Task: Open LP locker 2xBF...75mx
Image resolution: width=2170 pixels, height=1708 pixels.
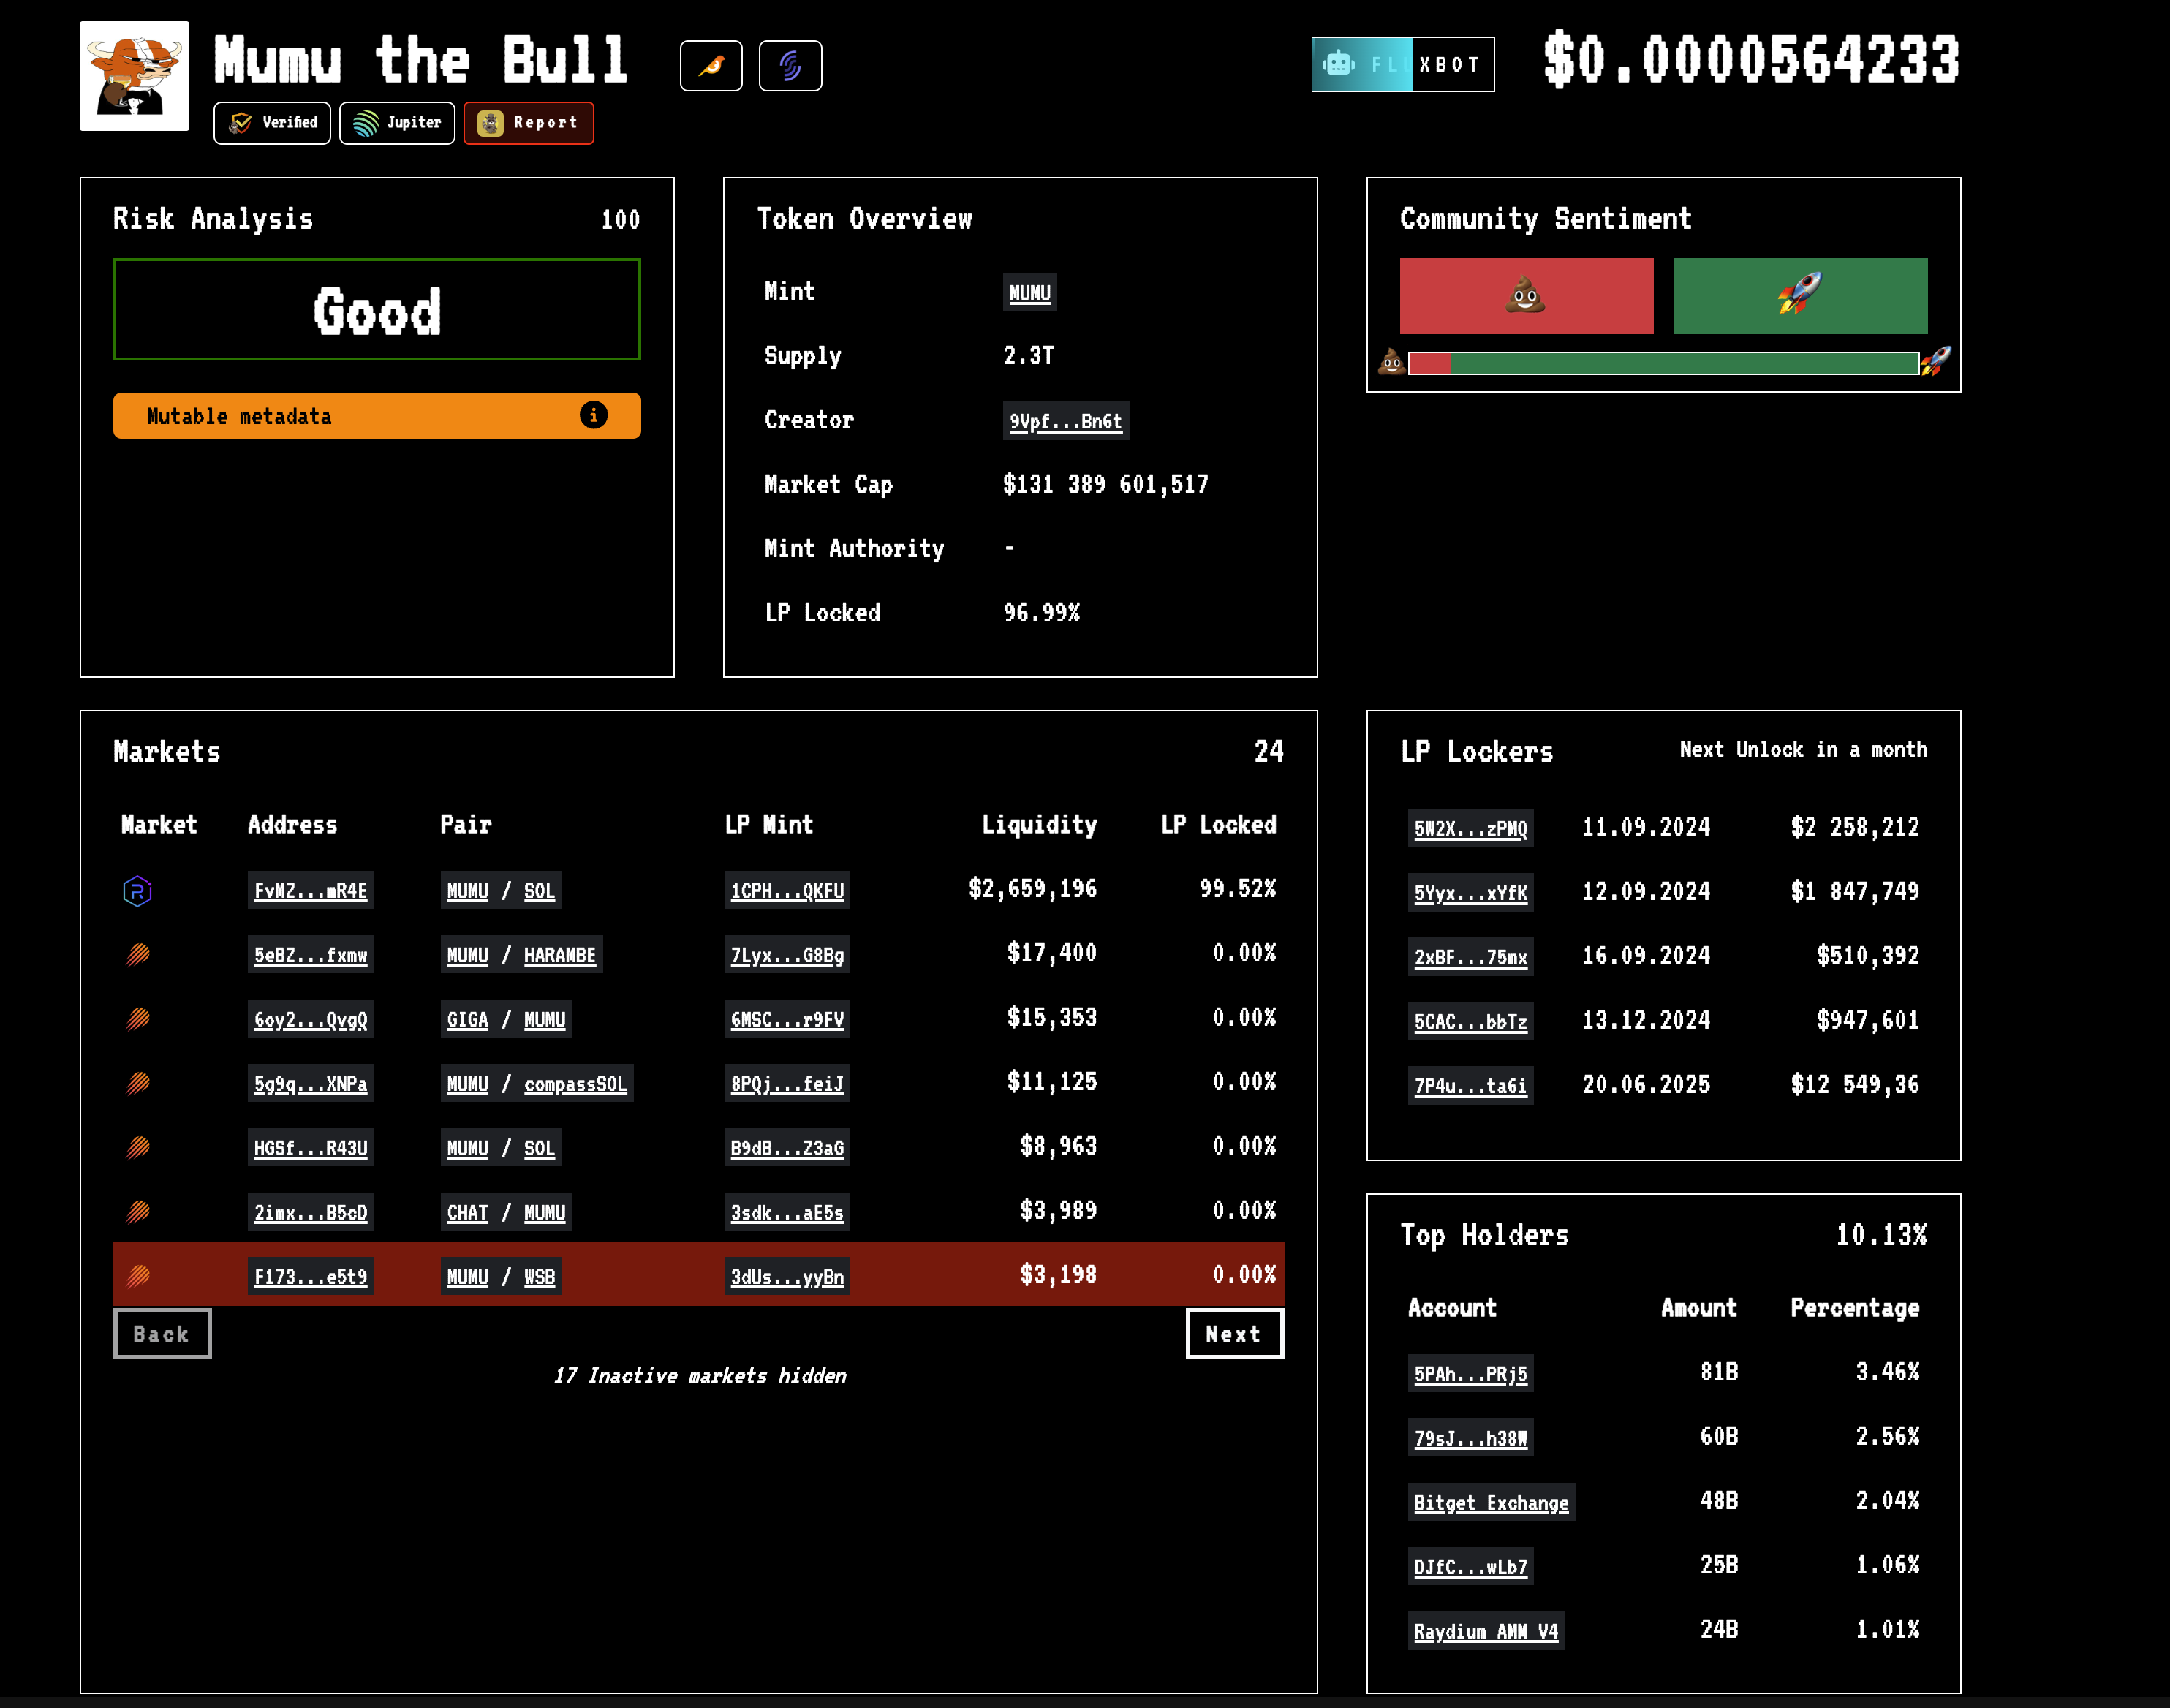Action: click(x=1471, y=957)
